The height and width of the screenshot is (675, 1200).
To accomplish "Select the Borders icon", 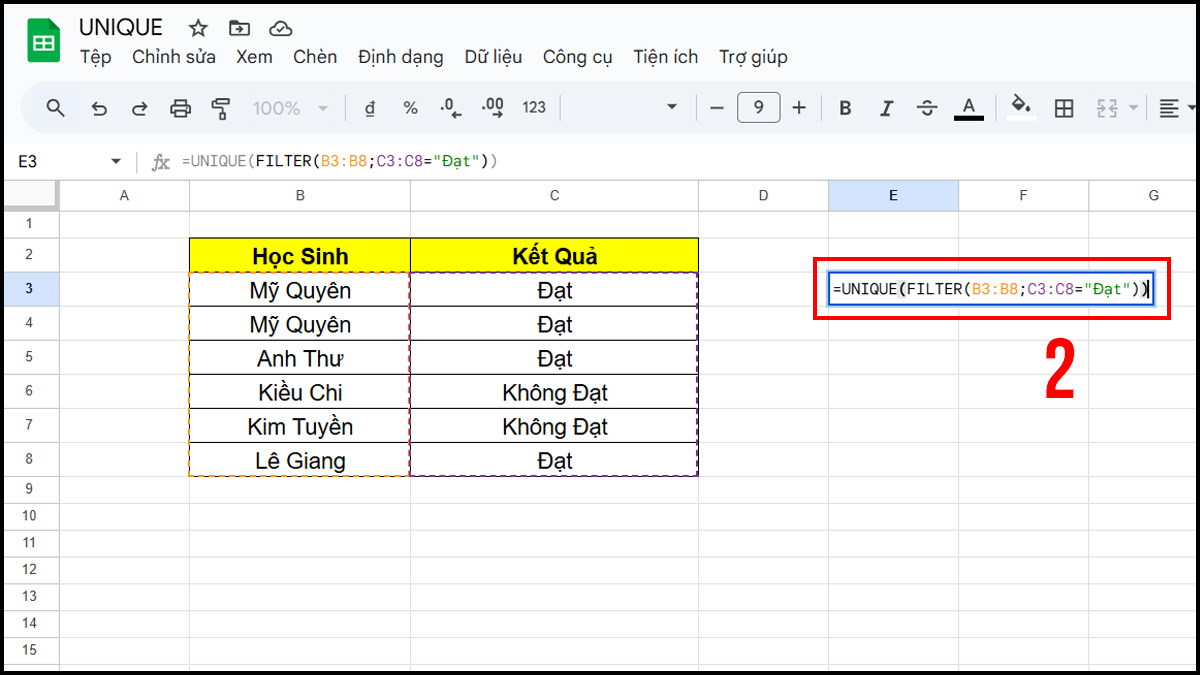I will (1065, 107).
